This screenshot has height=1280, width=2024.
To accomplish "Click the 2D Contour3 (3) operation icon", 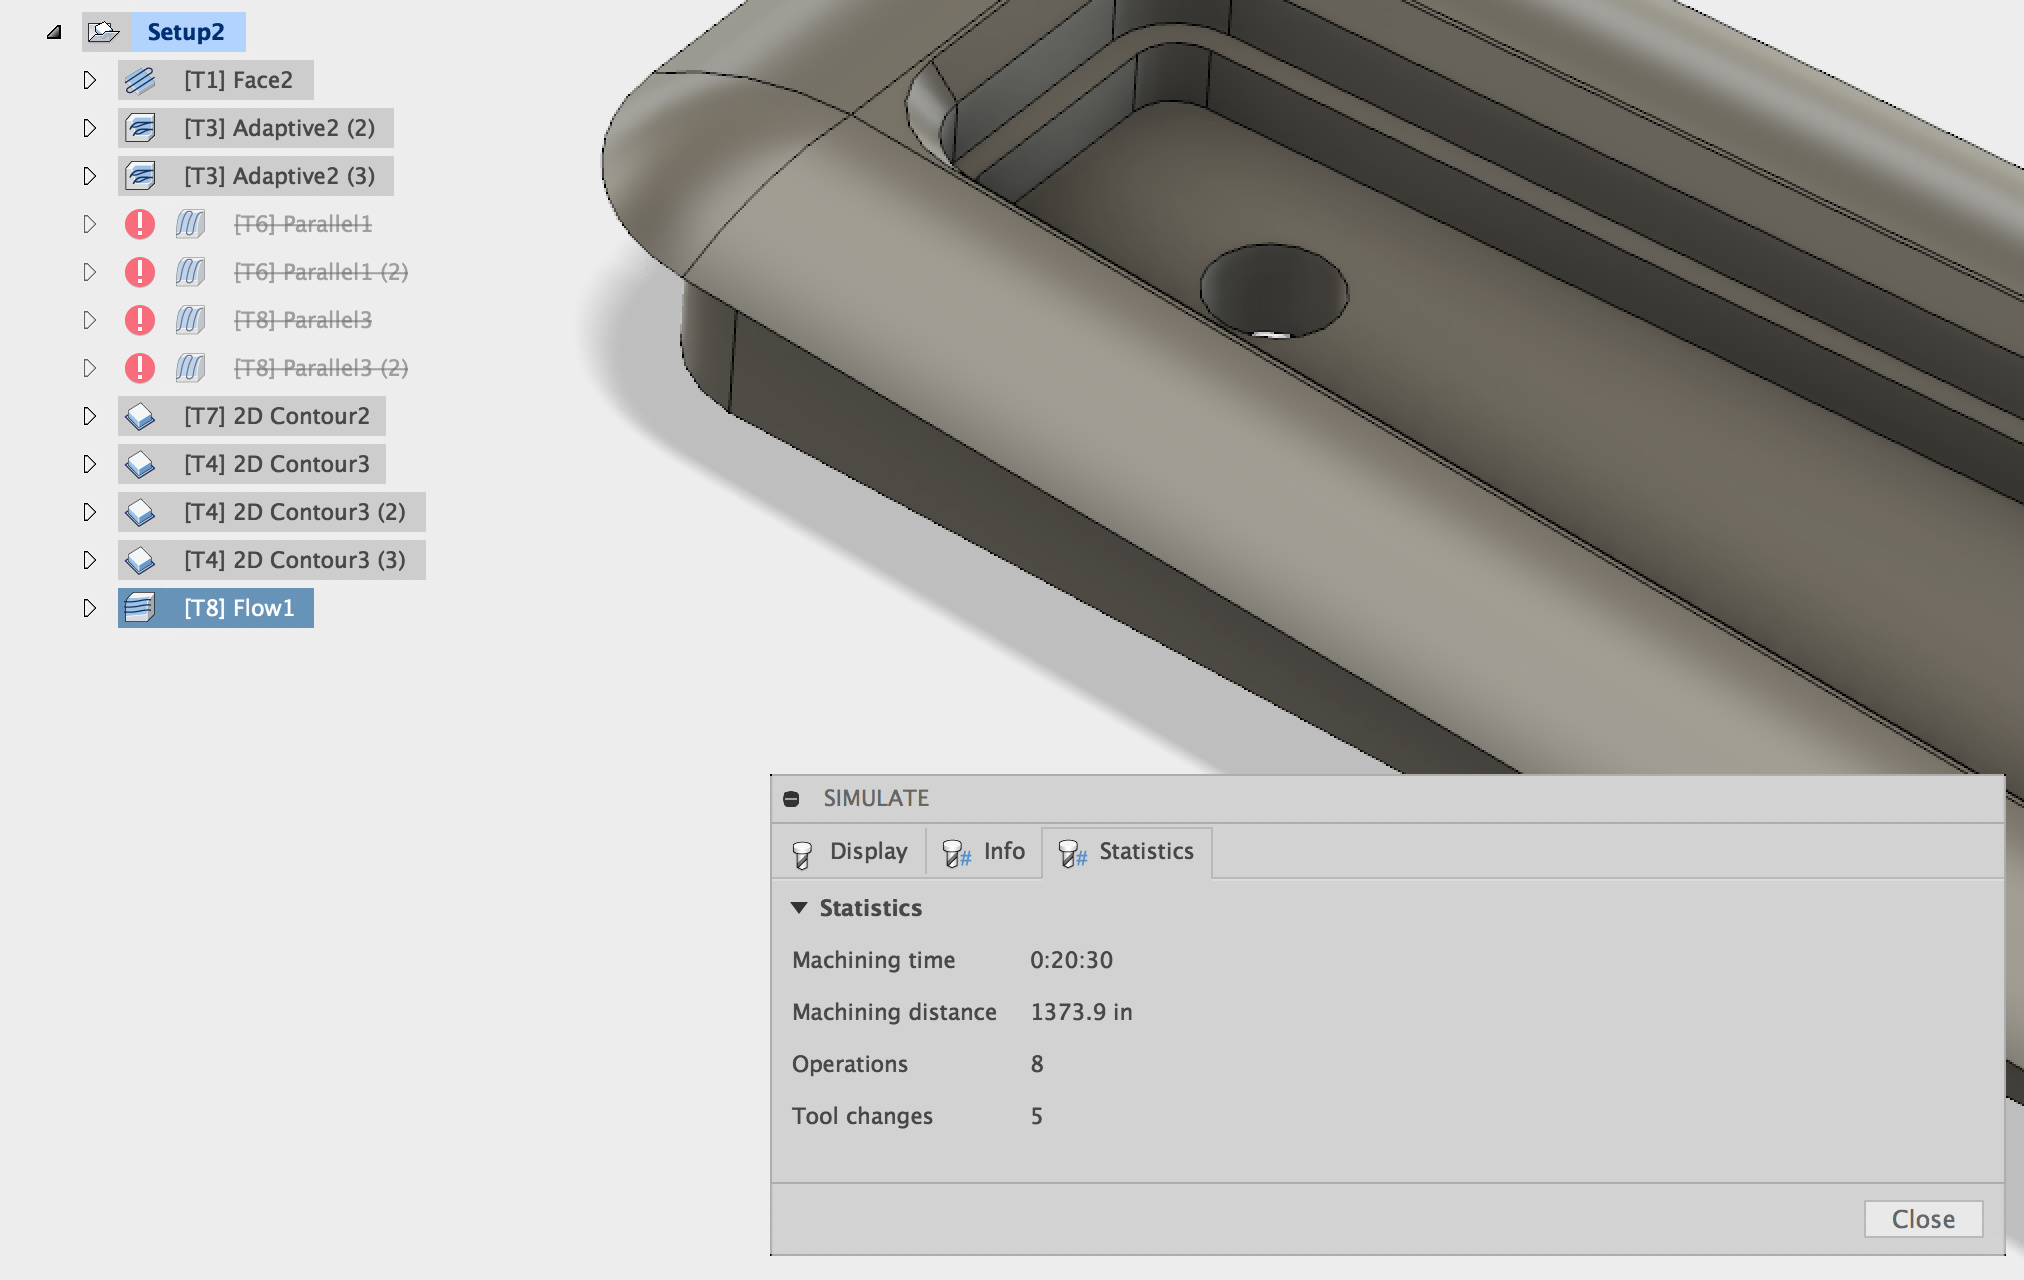I will tap(140, 560).
